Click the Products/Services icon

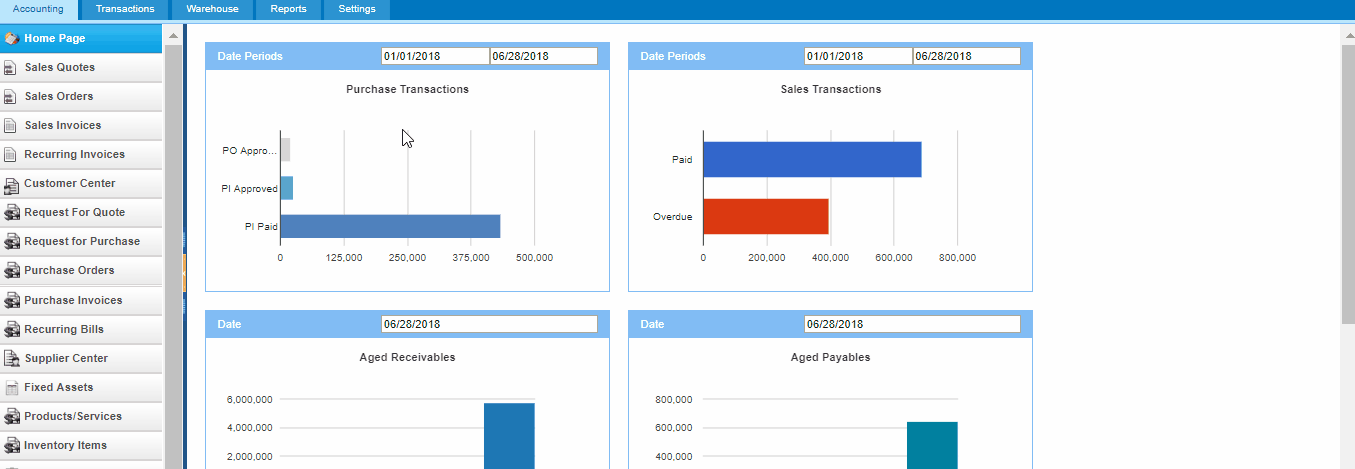pyautogui.click(x=12, y=416)
